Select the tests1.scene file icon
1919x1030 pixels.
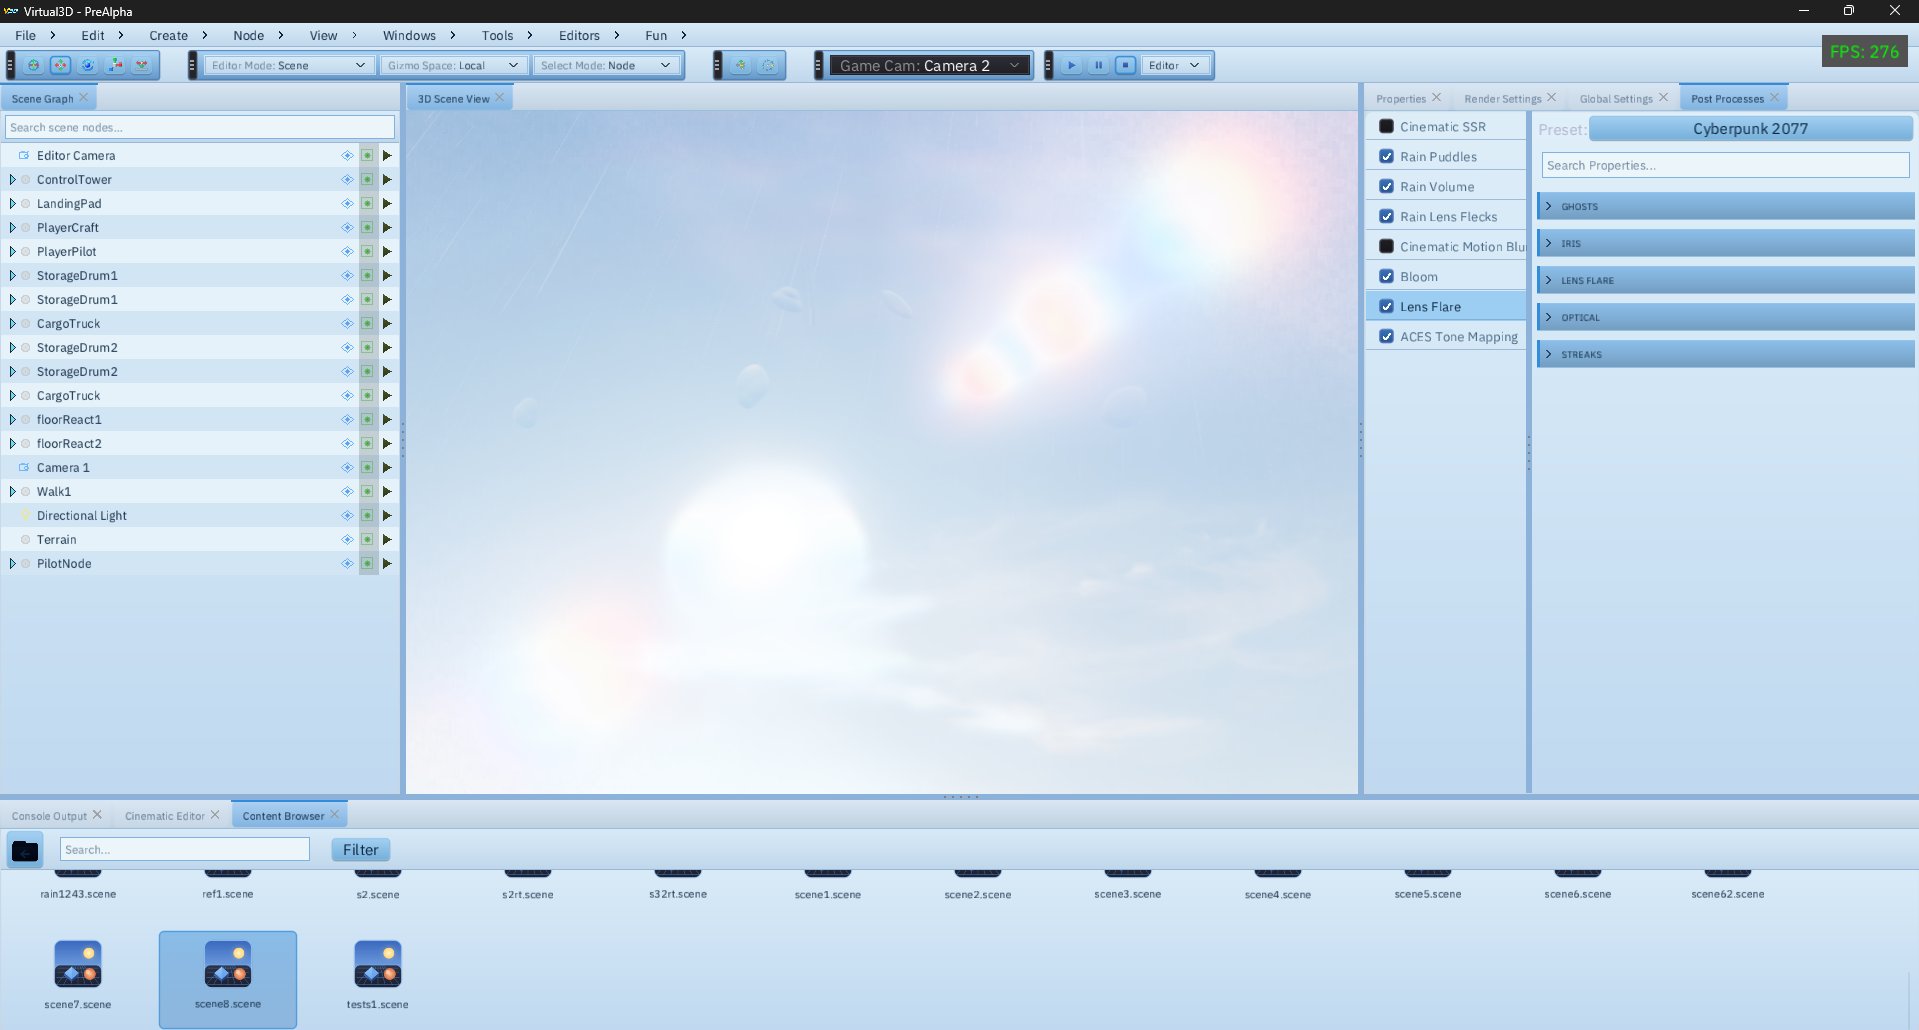point(378,964)
